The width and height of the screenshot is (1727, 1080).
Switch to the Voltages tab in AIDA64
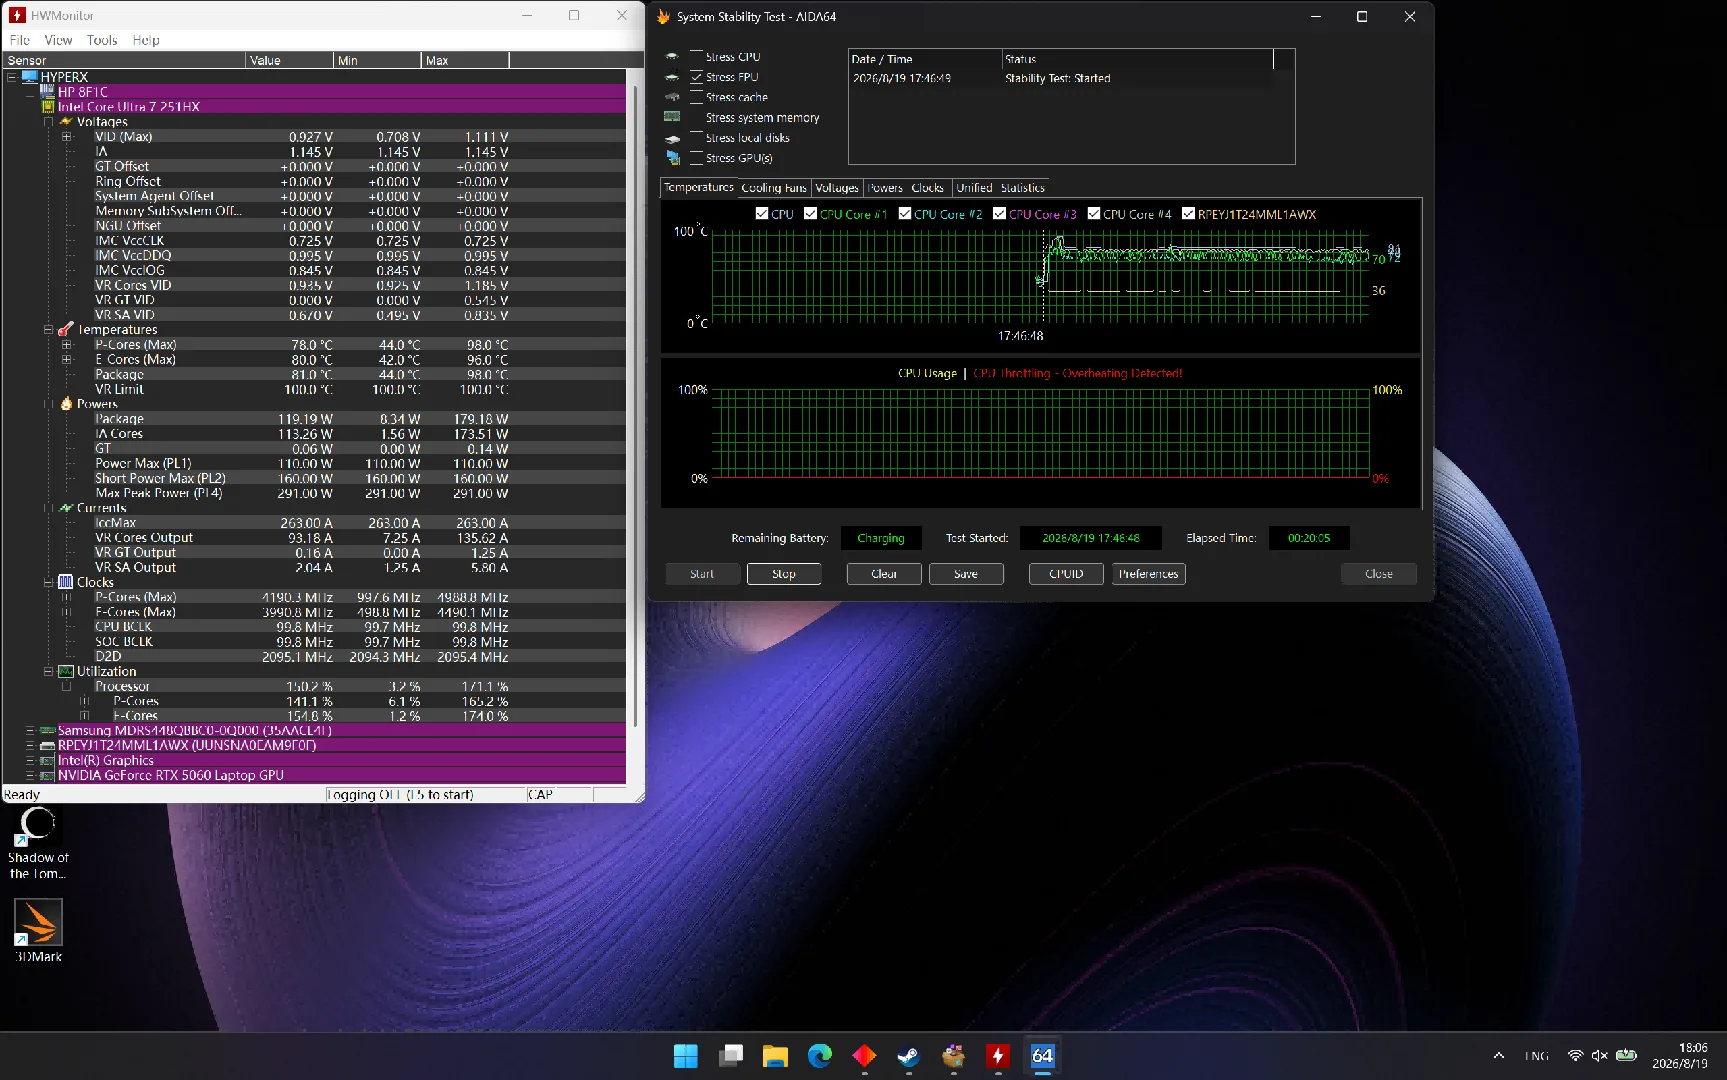[x=837, y=188]
